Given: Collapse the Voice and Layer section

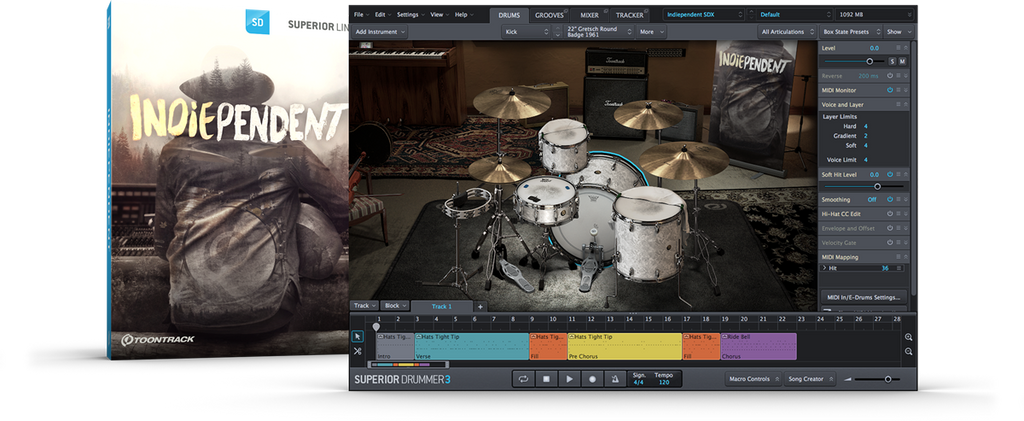Looking at the screenshot, I should pyautogui.click(x=905, y=104).
